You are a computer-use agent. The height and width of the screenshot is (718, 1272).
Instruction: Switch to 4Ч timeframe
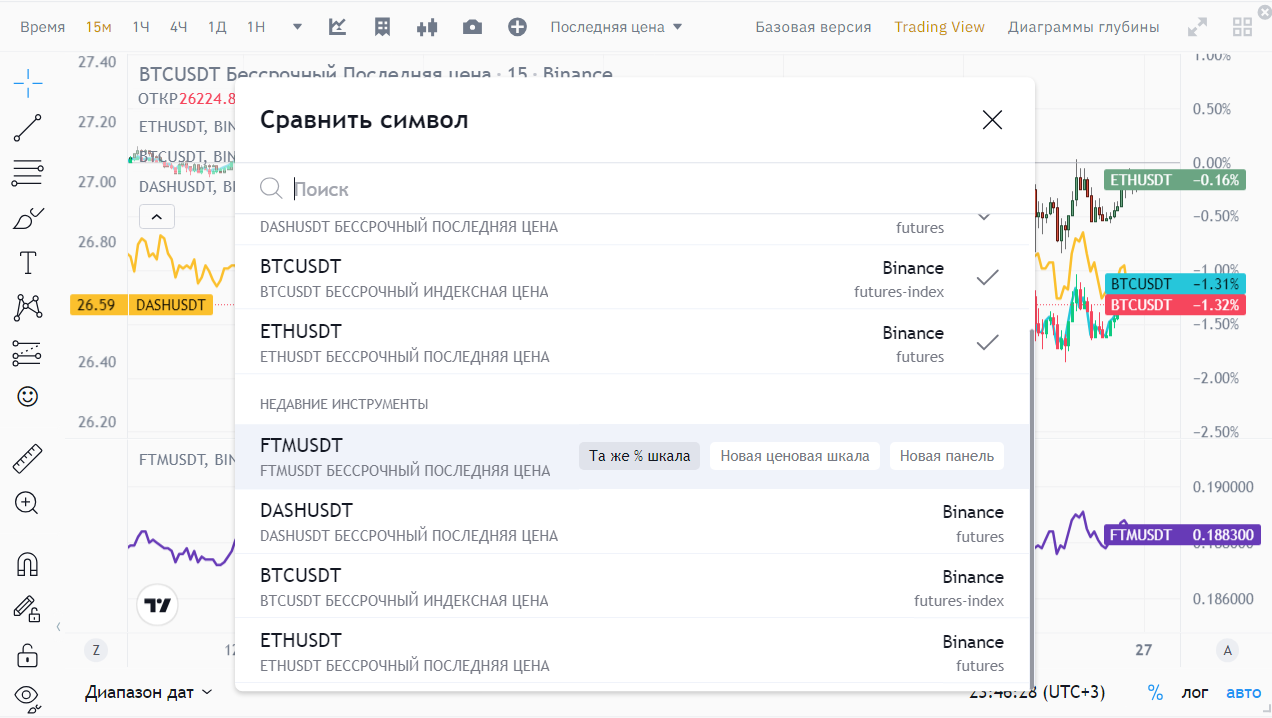[x=179, y=27]
